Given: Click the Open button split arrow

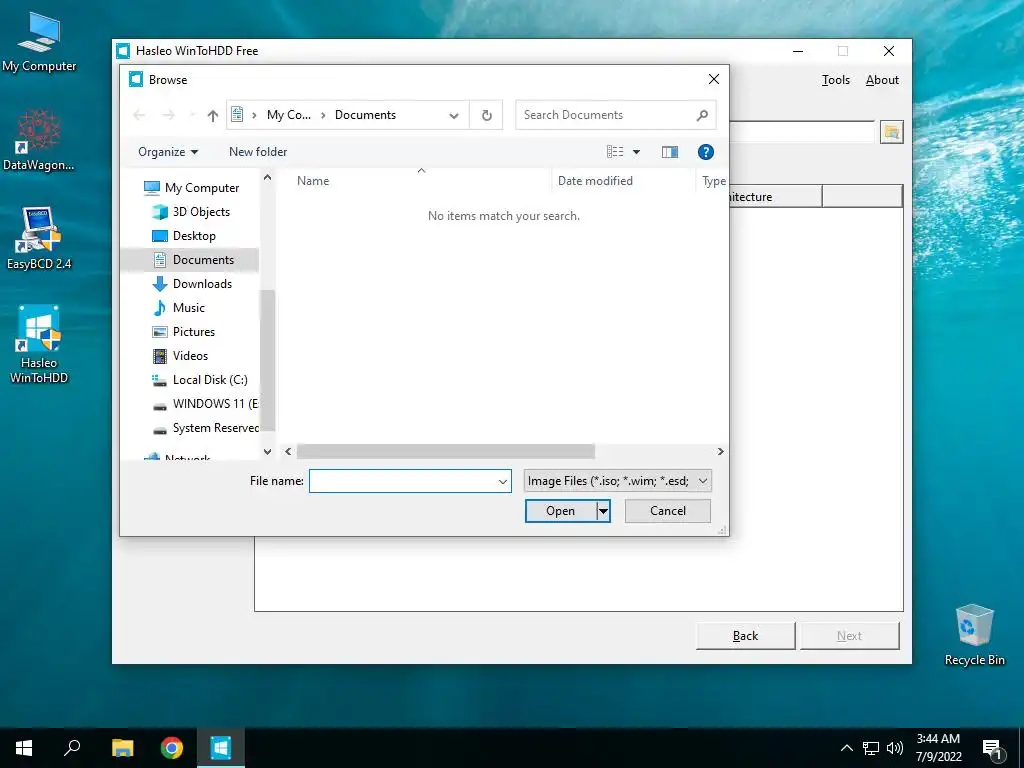Looking at the screenshot, I should [x=603, y=511].
